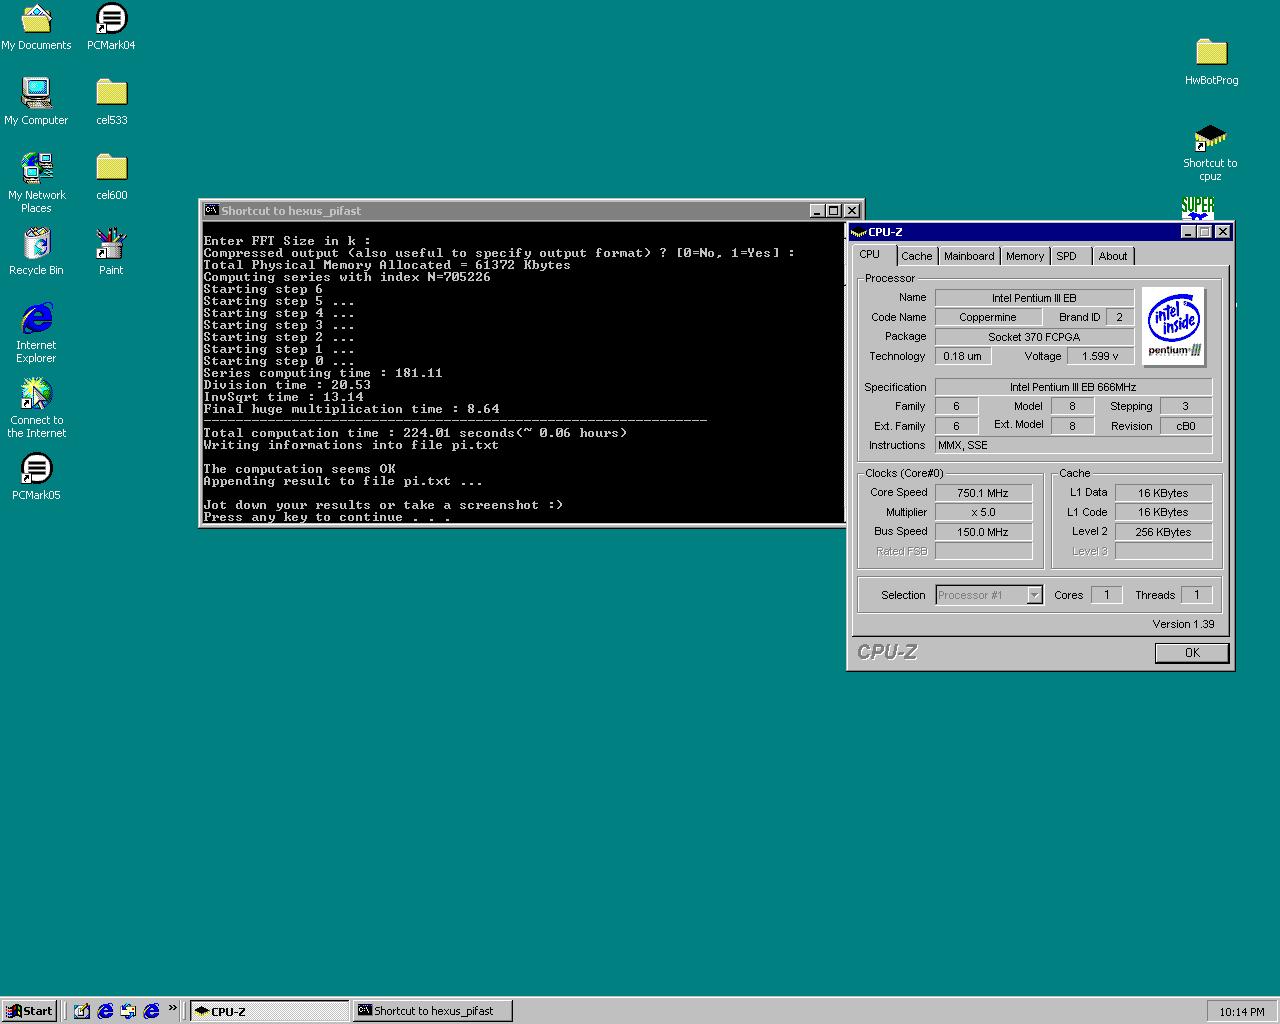Screen dimensions: 1280x1024
Task: Click the Instructions field MMX, SSE
Action: point(1073,445)
